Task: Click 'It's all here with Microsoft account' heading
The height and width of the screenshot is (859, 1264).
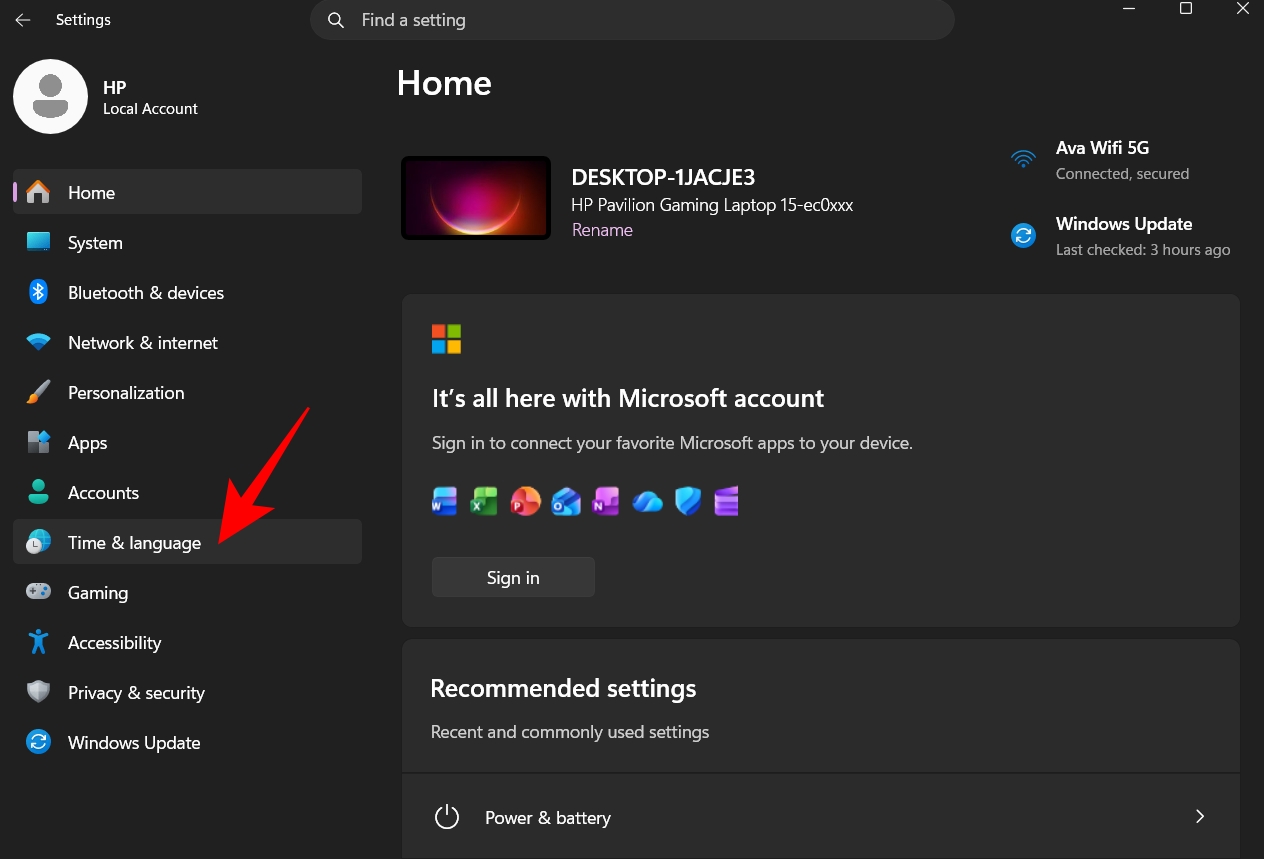Action: point(628,398)
